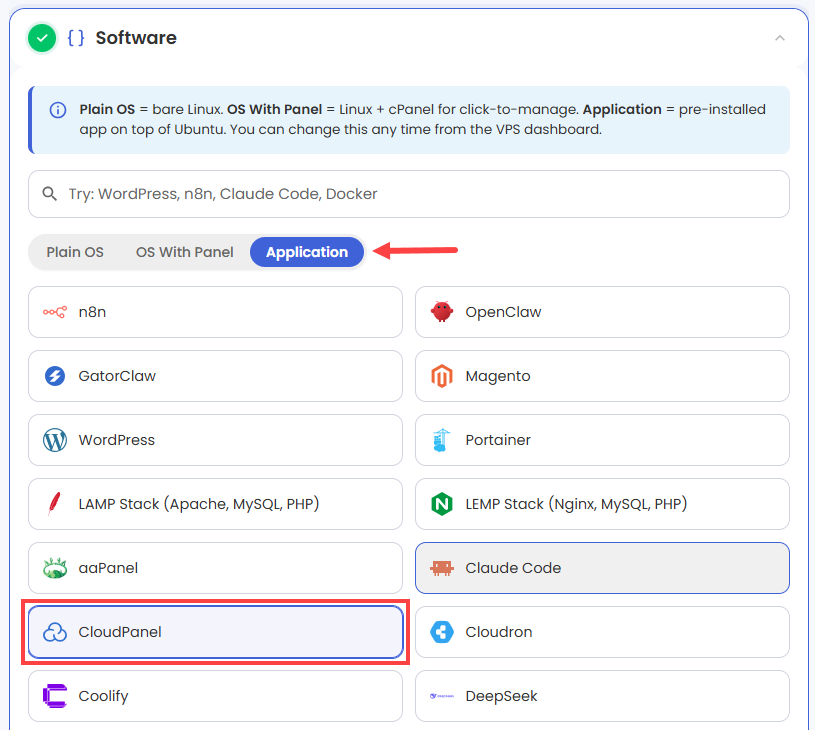Focus the software search input field

tap(409, 194)
